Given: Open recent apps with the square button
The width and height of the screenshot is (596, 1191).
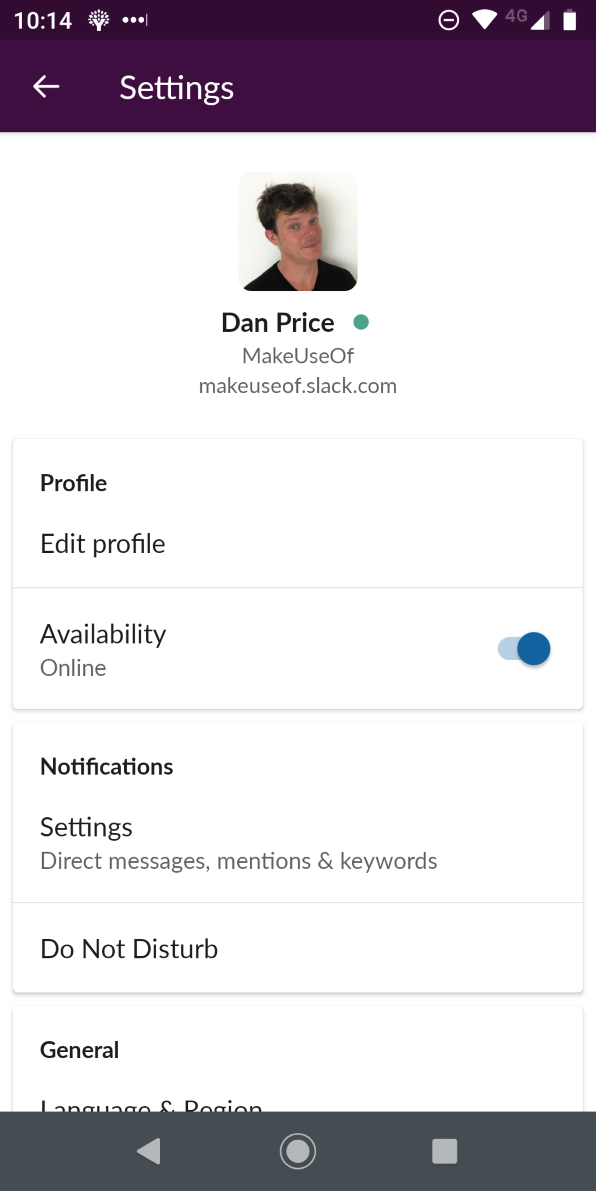Looking at the screenshot, I should click(x=444, y=1150).
